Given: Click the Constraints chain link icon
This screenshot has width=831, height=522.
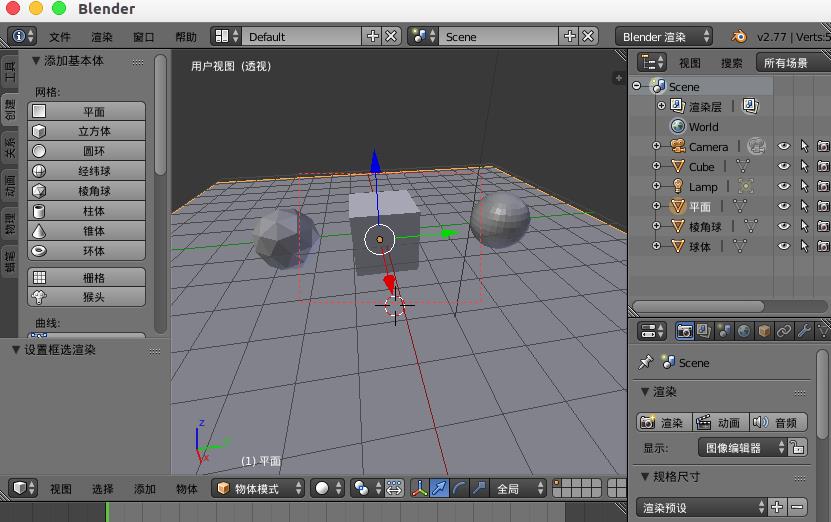Looking at the screenshot, I should coord(784,331).
